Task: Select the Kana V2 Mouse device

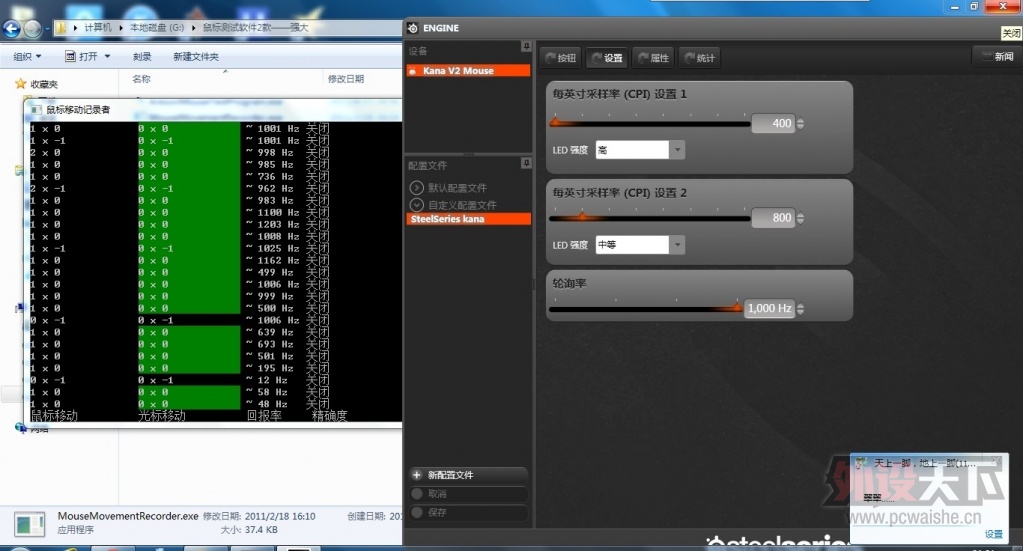Action: (x=468, y=70)
